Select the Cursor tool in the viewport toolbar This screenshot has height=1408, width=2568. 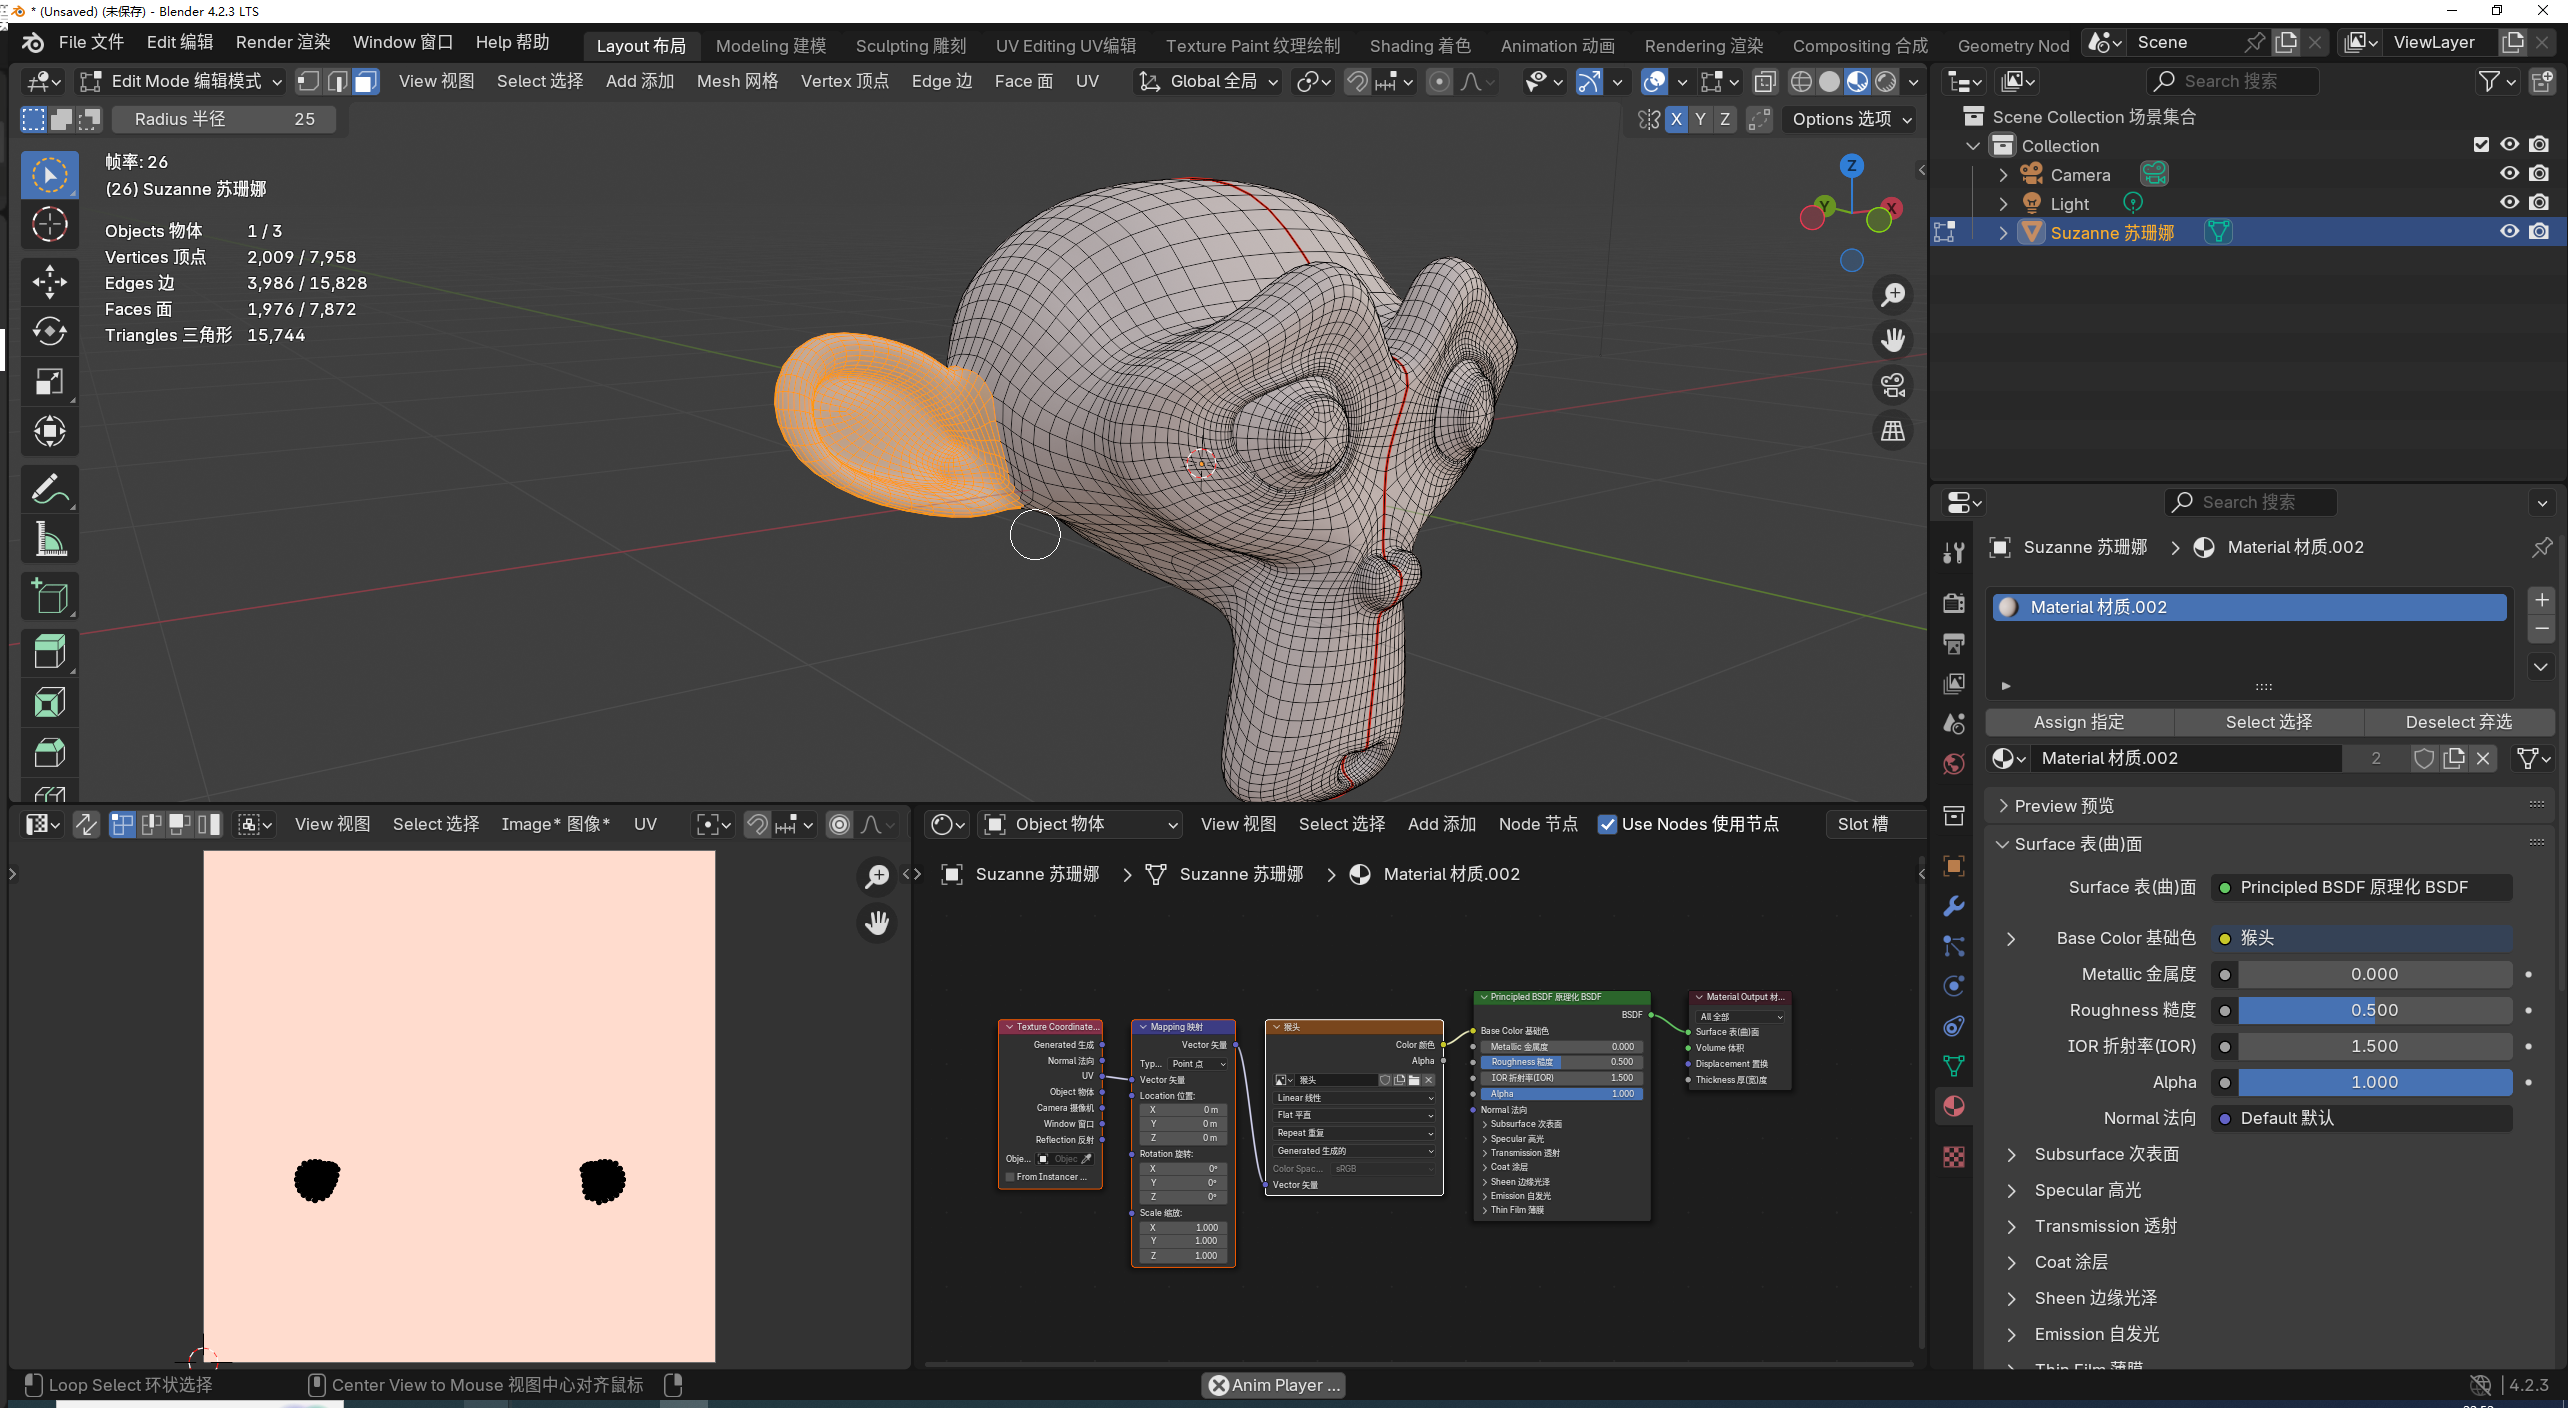pos(49,225)
